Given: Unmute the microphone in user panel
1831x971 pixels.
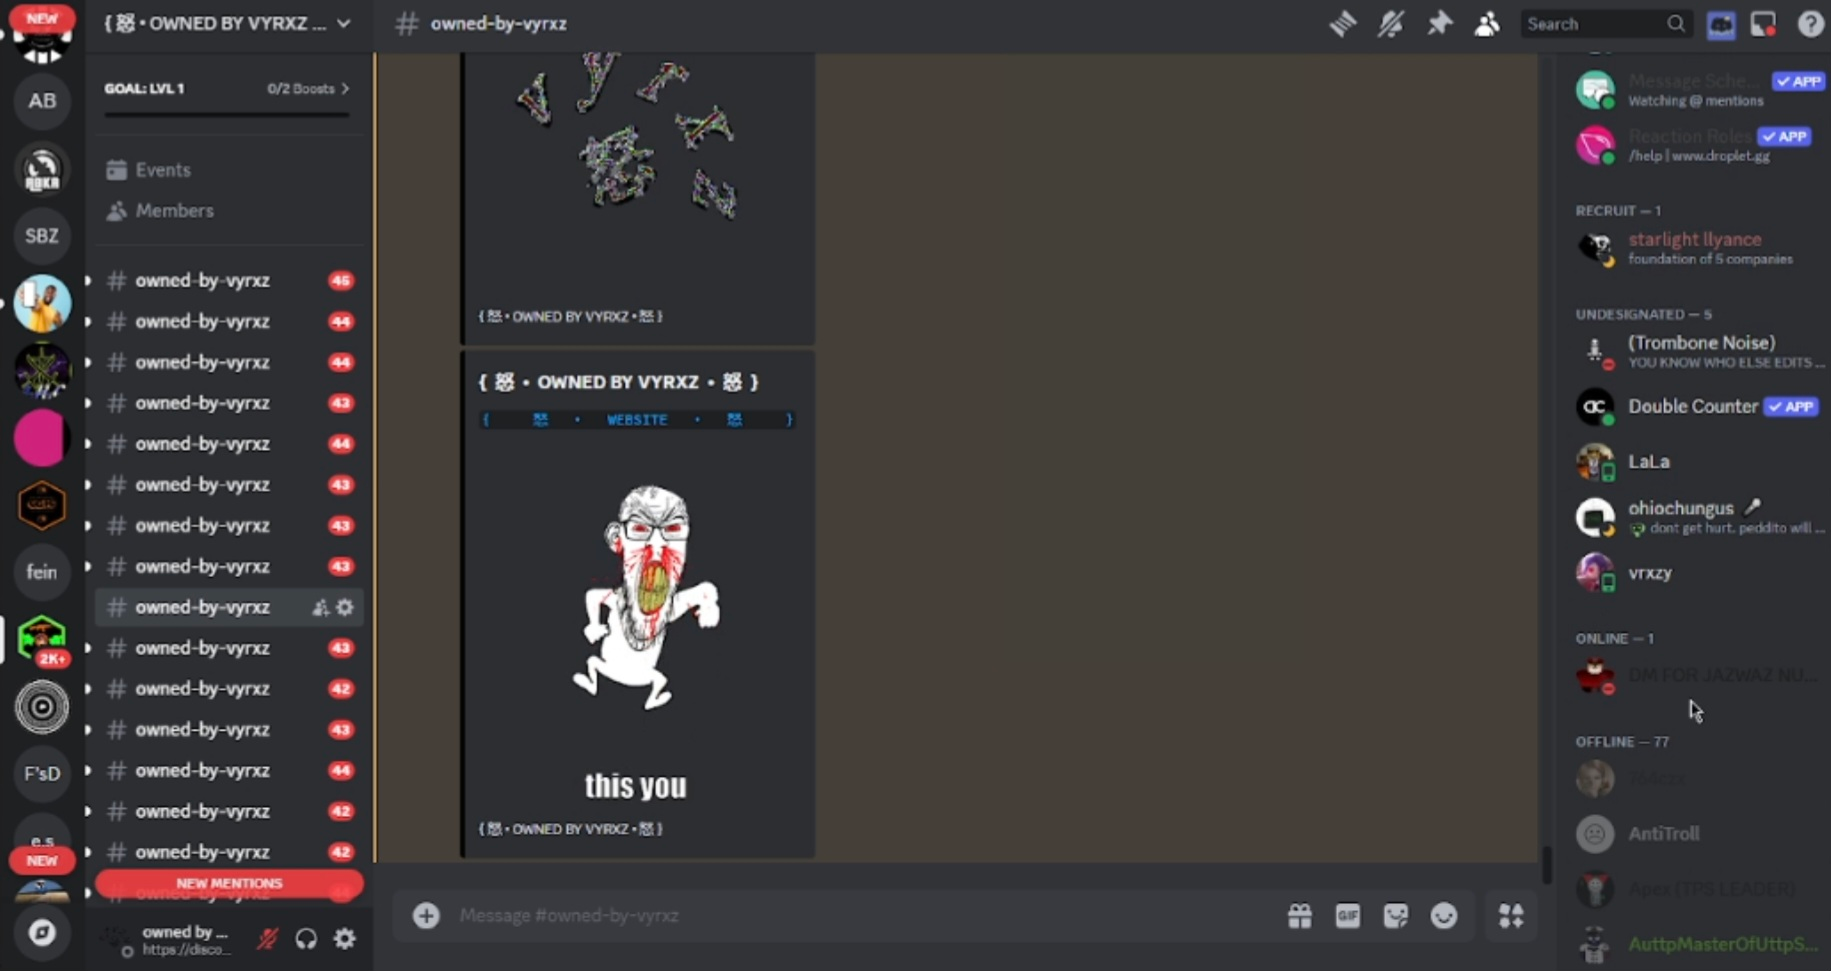Looking at the screenshot, I should pyautogui.click(x=267, y=938).
